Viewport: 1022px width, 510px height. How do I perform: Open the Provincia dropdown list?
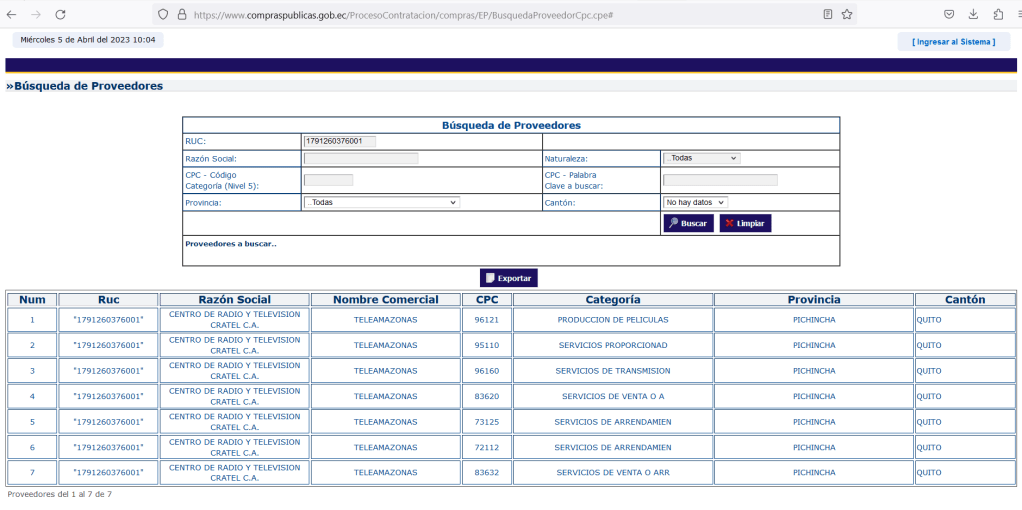381,202
